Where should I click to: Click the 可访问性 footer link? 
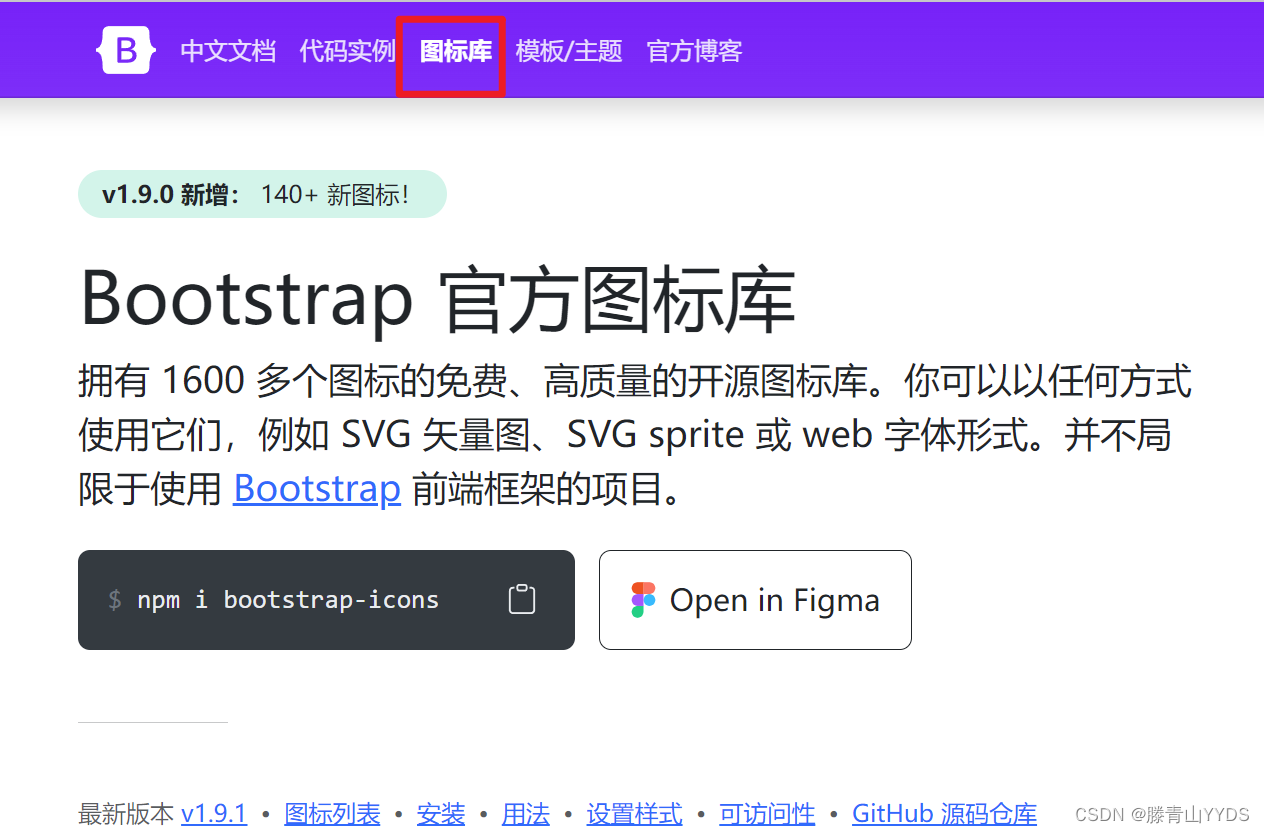766,814
